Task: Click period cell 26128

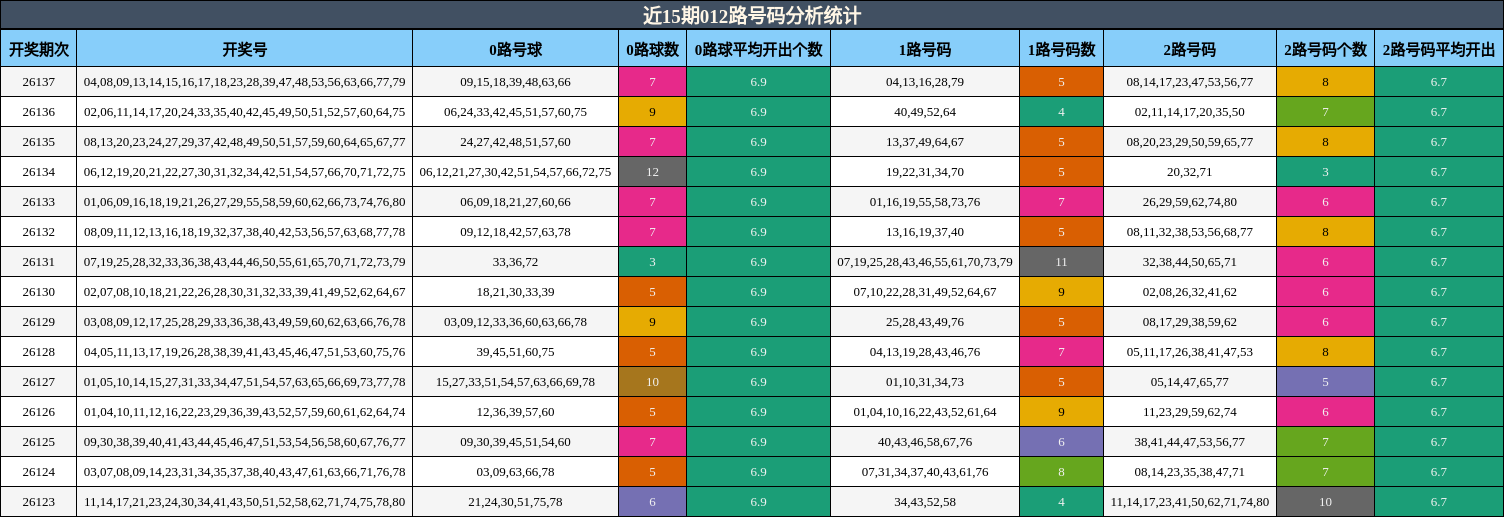Action: tap(39, 352)
